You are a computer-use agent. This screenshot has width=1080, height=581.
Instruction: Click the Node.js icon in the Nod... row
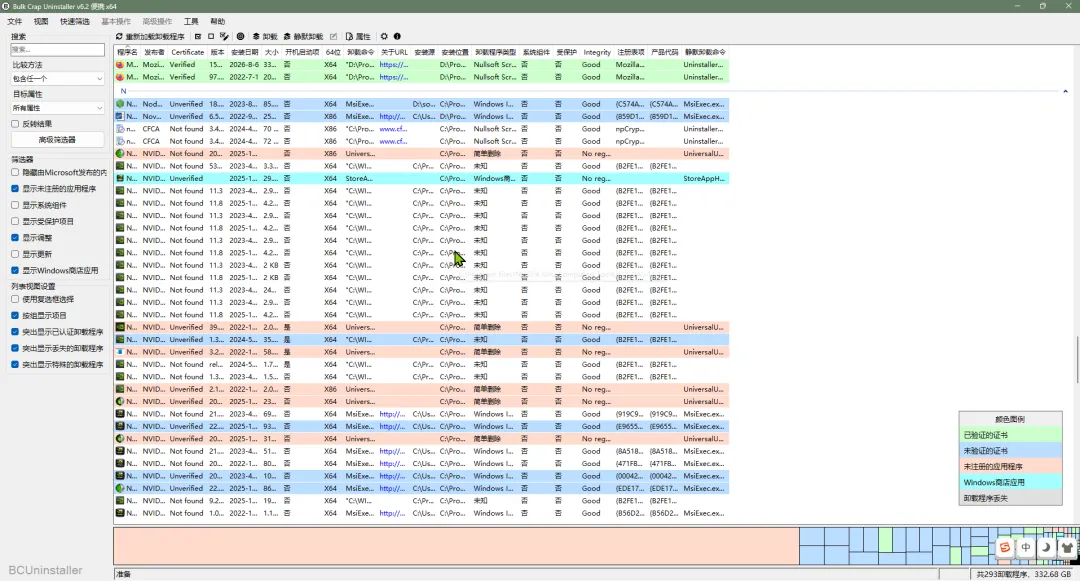pyautogui.click(x=120, y=104)
